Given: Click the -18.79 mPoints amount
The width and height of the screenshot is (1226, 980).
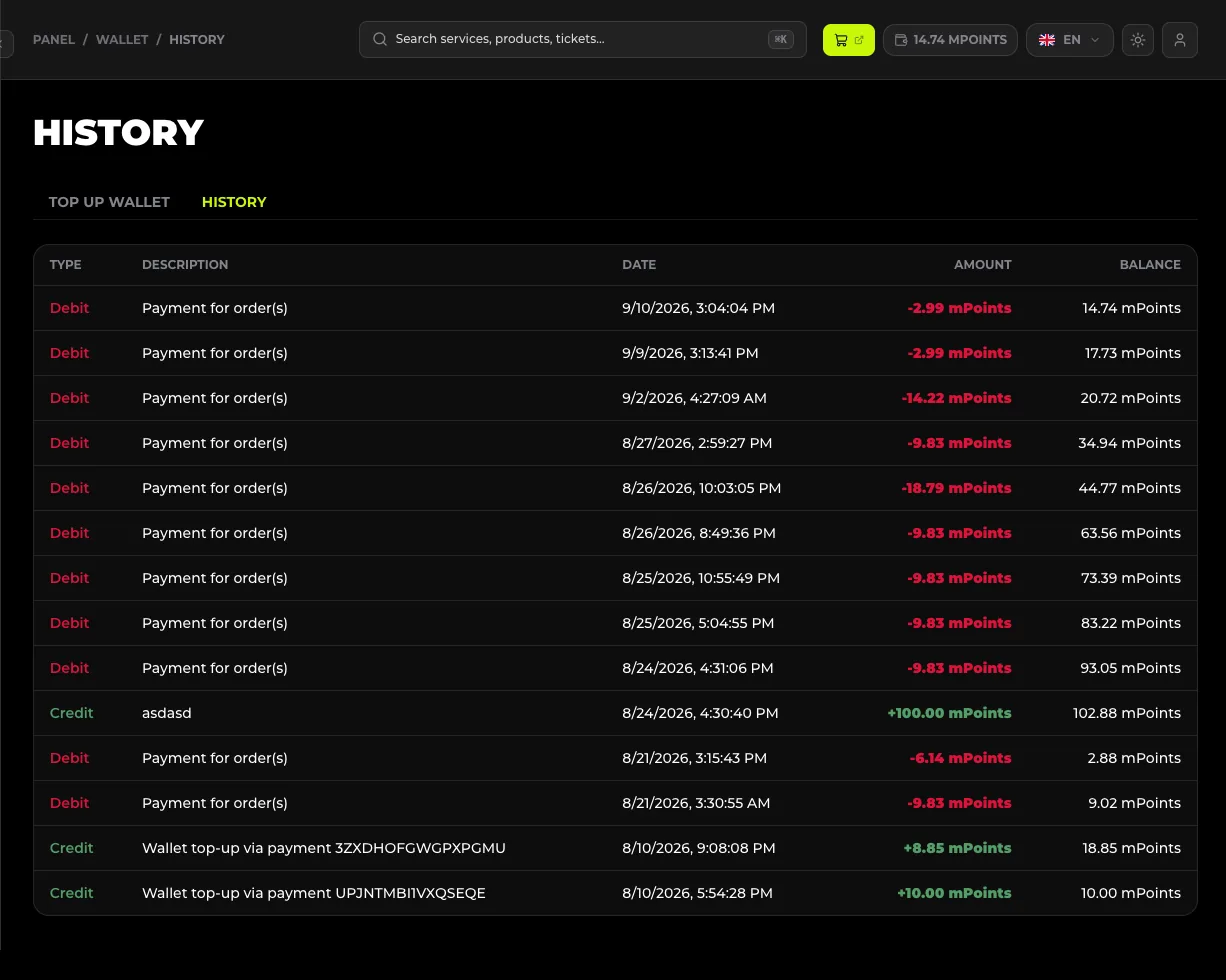Looking at the screenshot, I should click(956, 488).
